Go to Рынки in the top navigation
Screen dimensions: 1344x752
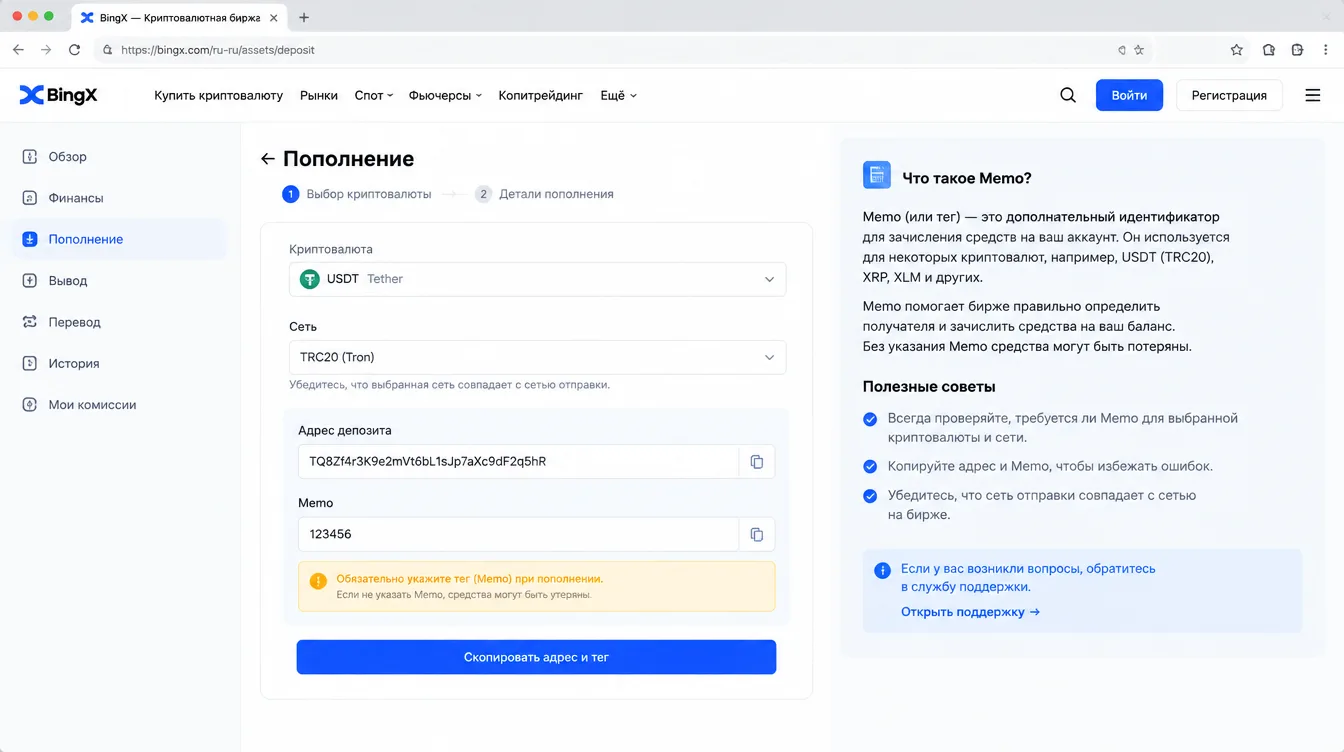click(319, 95)
